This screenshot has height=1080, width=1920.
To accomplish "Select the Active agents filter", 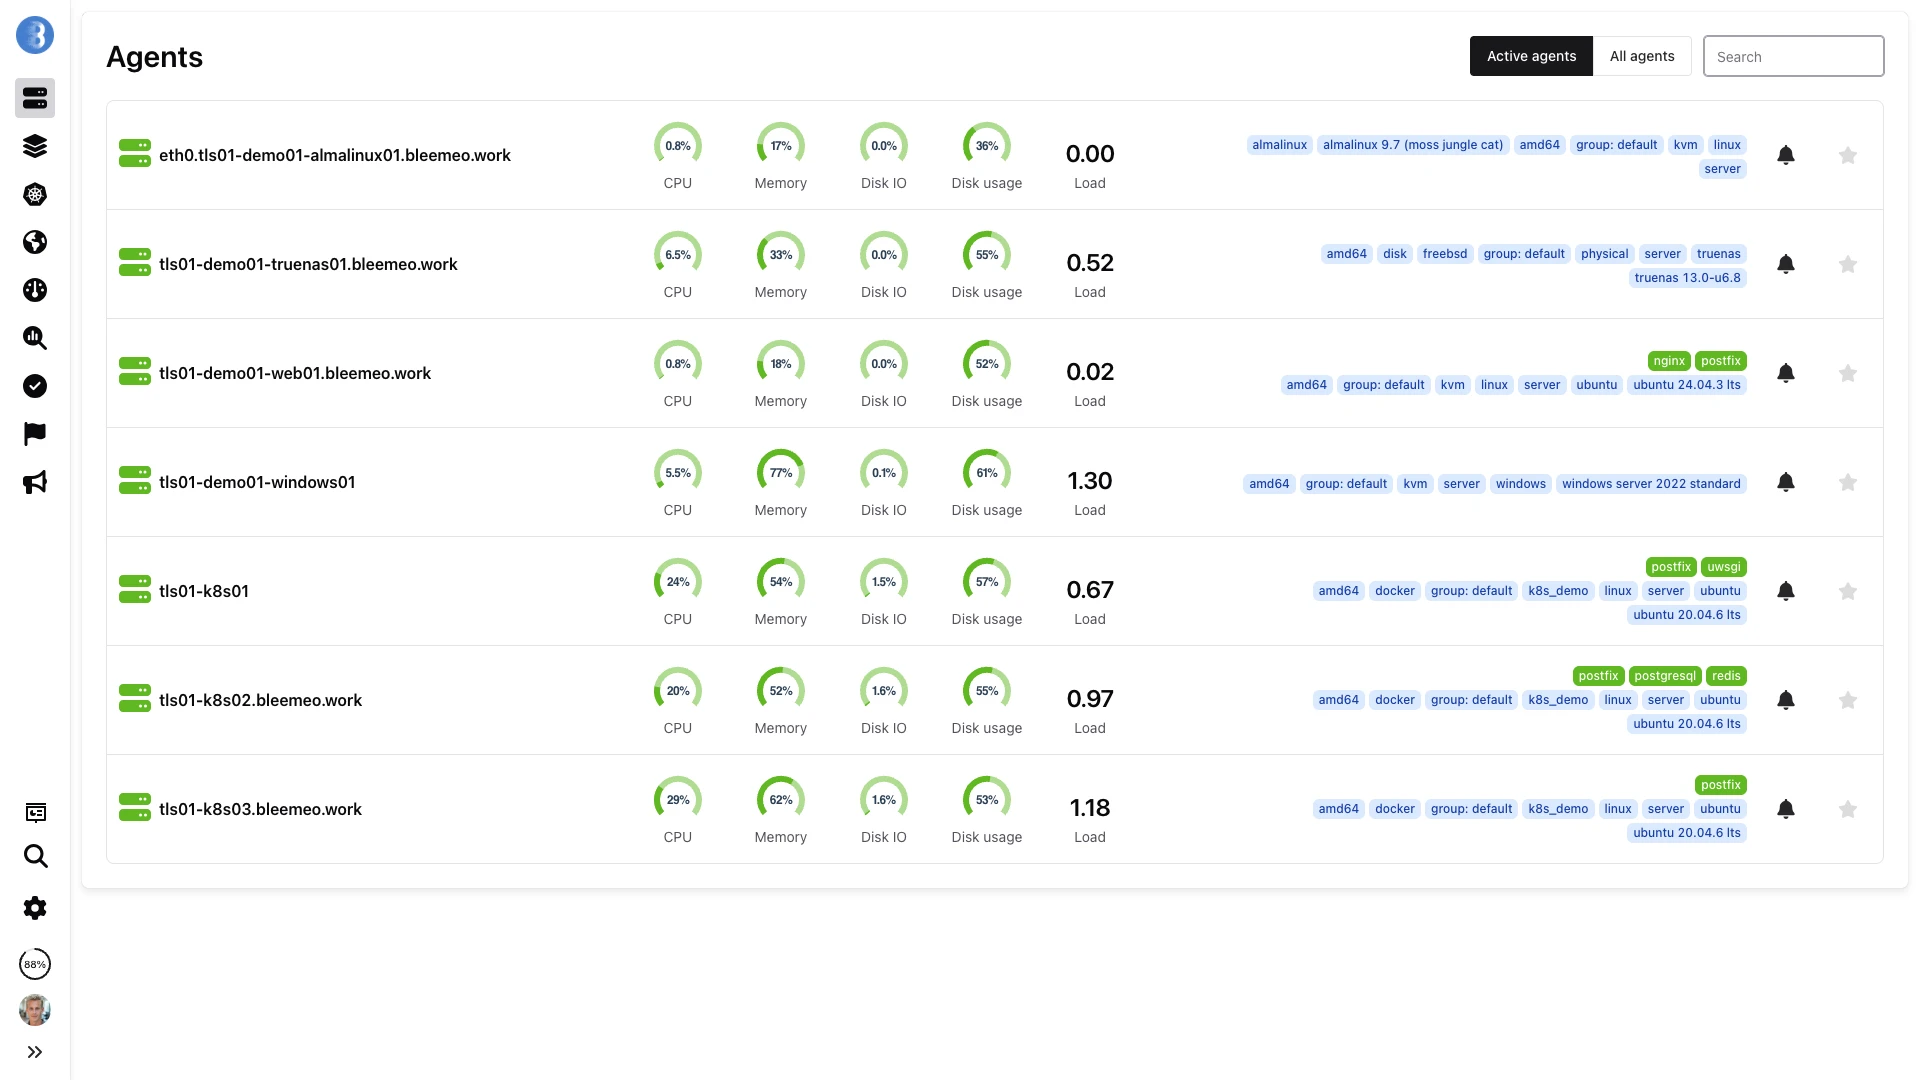I will click(1530, 56).
